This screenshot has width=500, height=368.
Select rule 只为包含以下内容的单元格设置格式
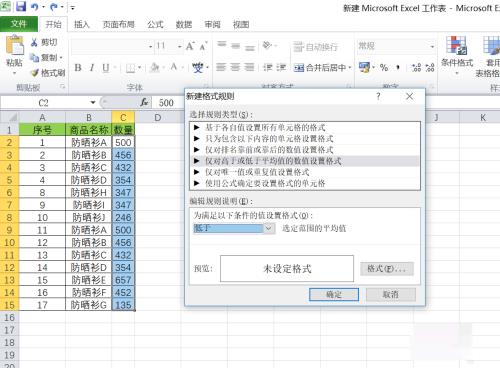[305, 138]
